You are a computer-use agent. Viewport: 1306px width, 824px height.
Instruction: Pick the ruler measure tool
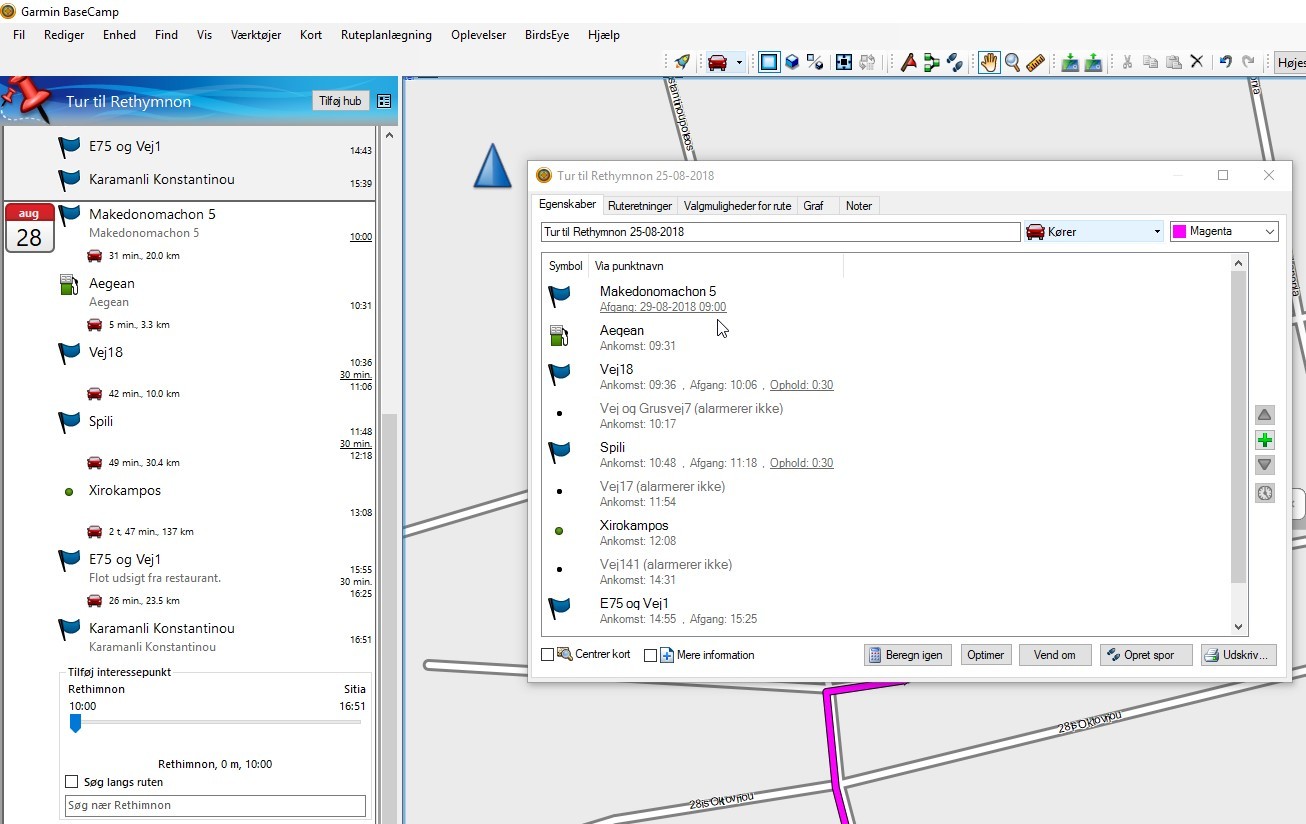tap(1036, 62)
